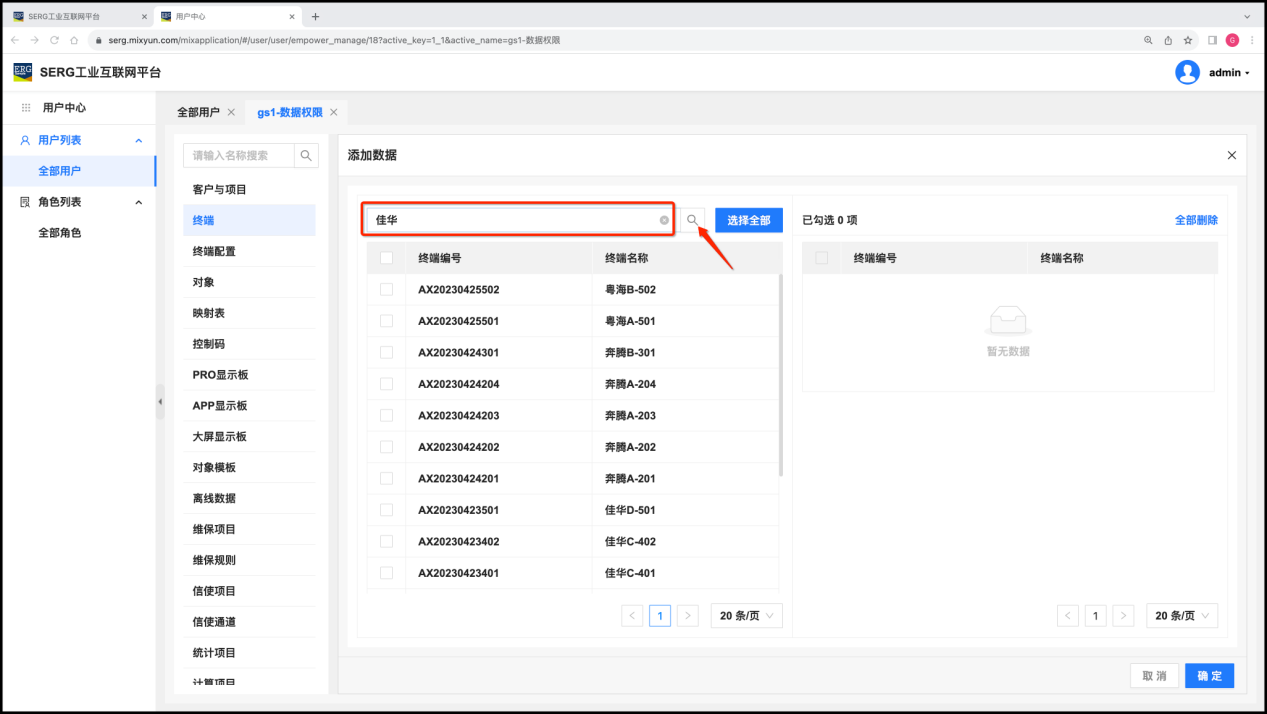Close the 添加数据 dialog with the X icon
The image size is (1267, 714).
(x=1231, y=155)
